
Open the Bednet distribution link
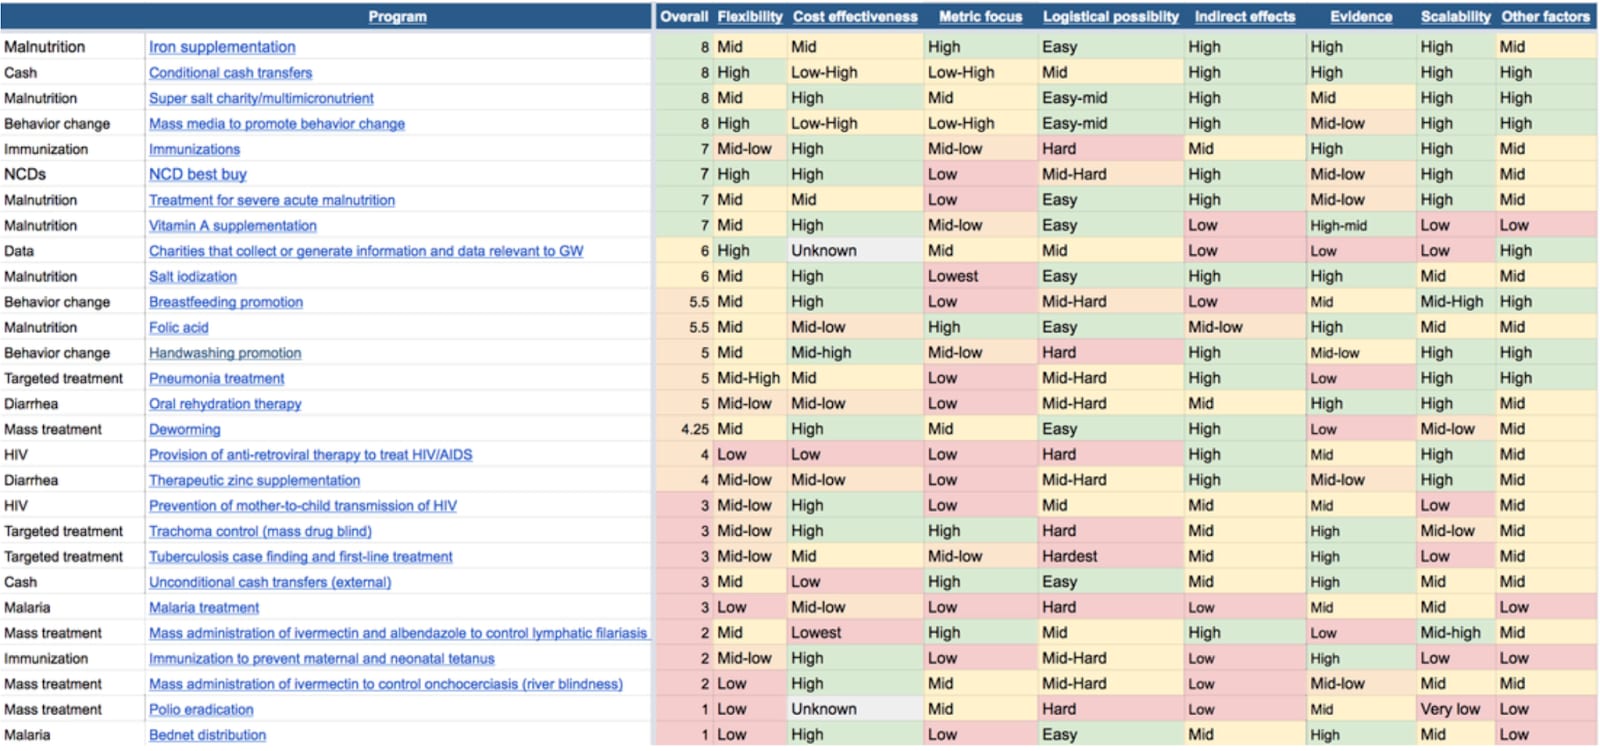pos(207,735)
